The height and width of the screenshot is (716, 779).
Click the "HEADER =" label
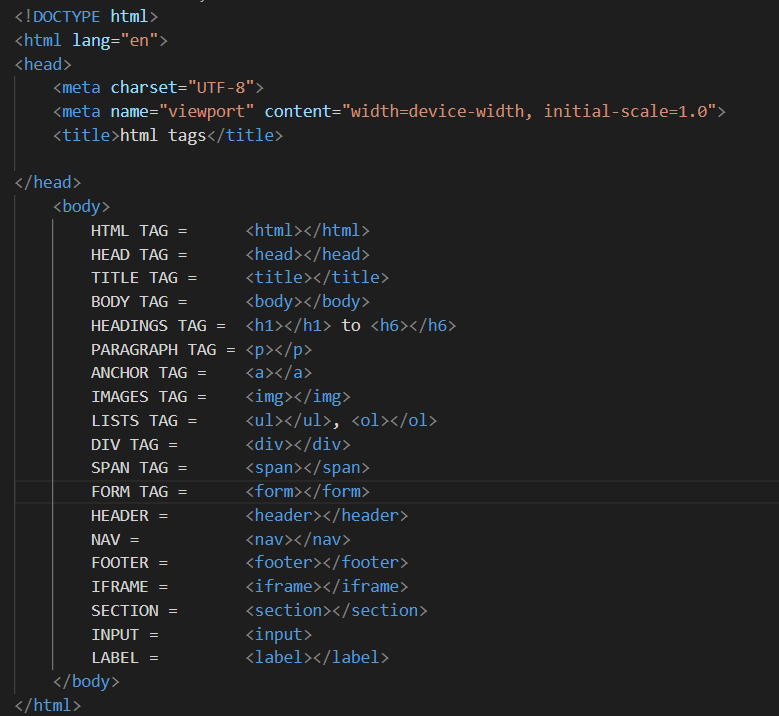coord(130,516)
